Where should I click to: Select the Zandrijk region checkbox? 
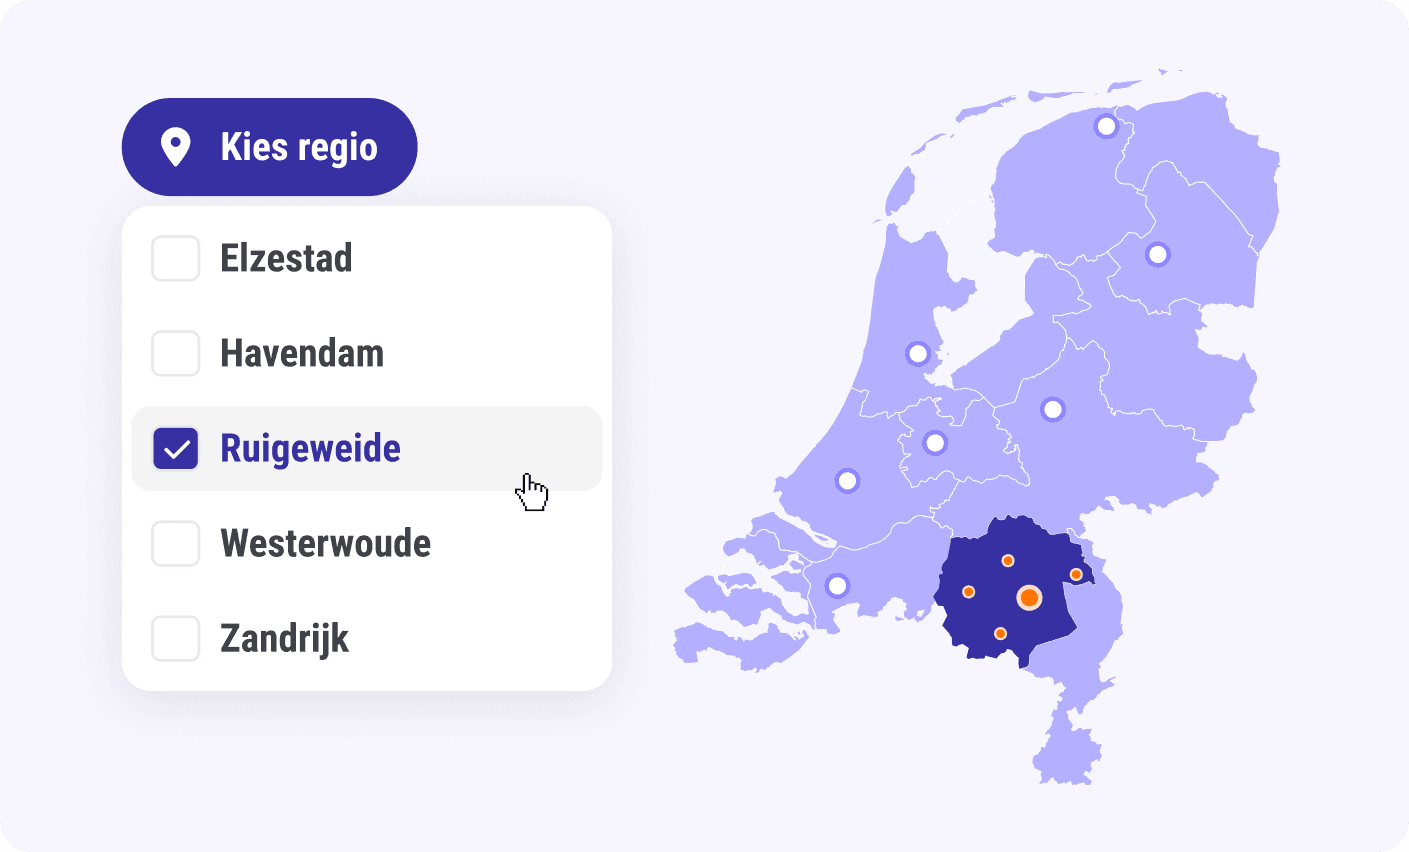(x=175, y=638)
